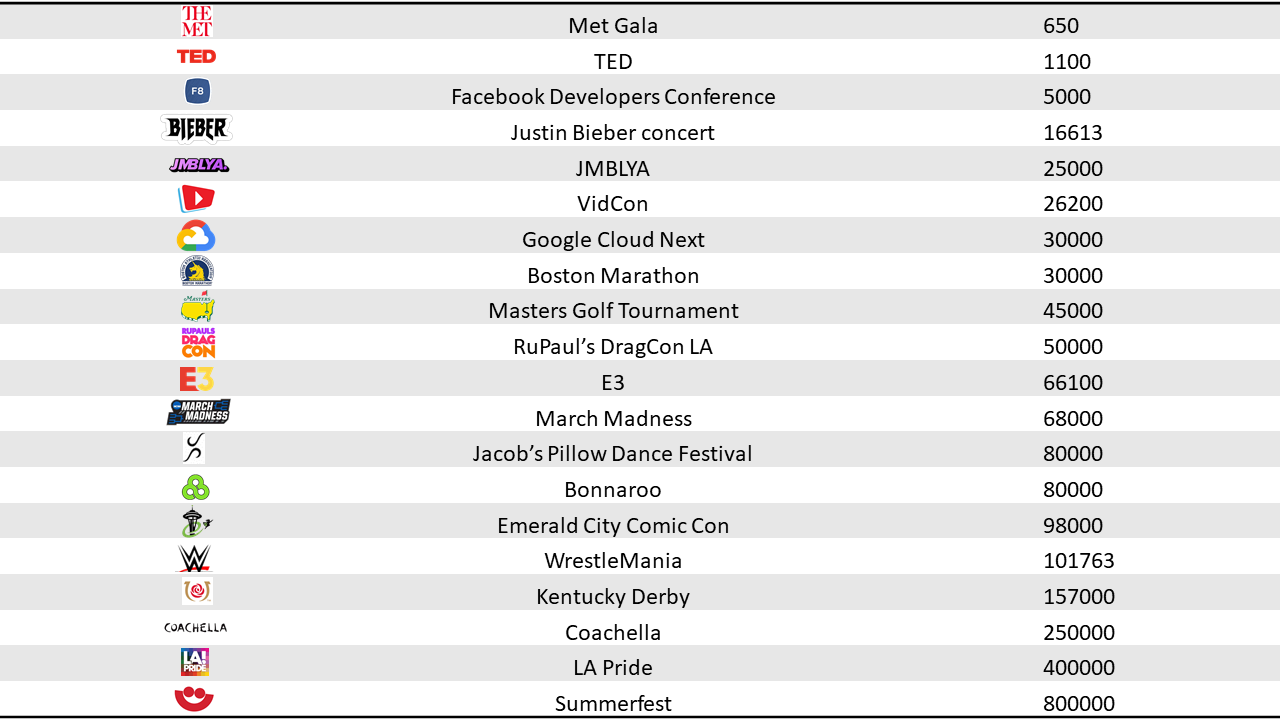Click the Google Cloud logo

click(x=196, y=237)
